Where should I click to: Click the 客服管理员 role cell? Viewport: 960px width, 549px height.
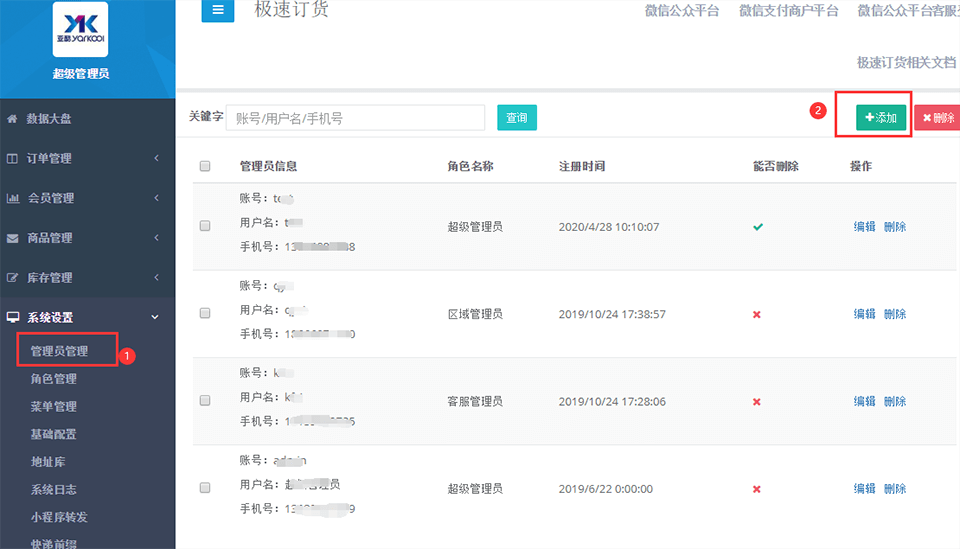tap(475, 401)
